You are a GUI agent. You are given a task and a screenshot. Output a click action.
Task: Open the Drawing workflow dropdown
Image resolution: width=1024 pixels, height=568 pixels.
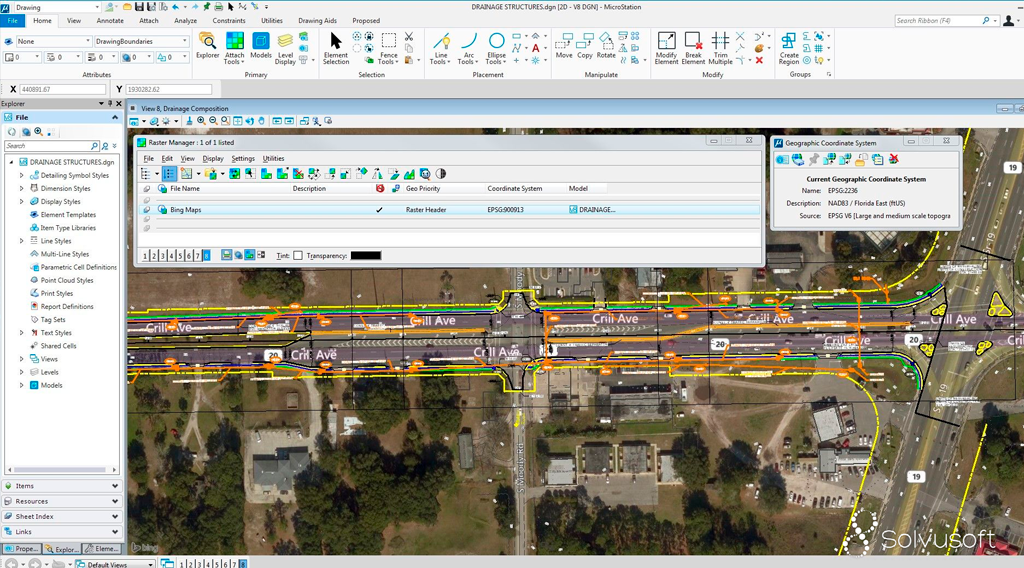pyautogui.click(x=97, y=7)
